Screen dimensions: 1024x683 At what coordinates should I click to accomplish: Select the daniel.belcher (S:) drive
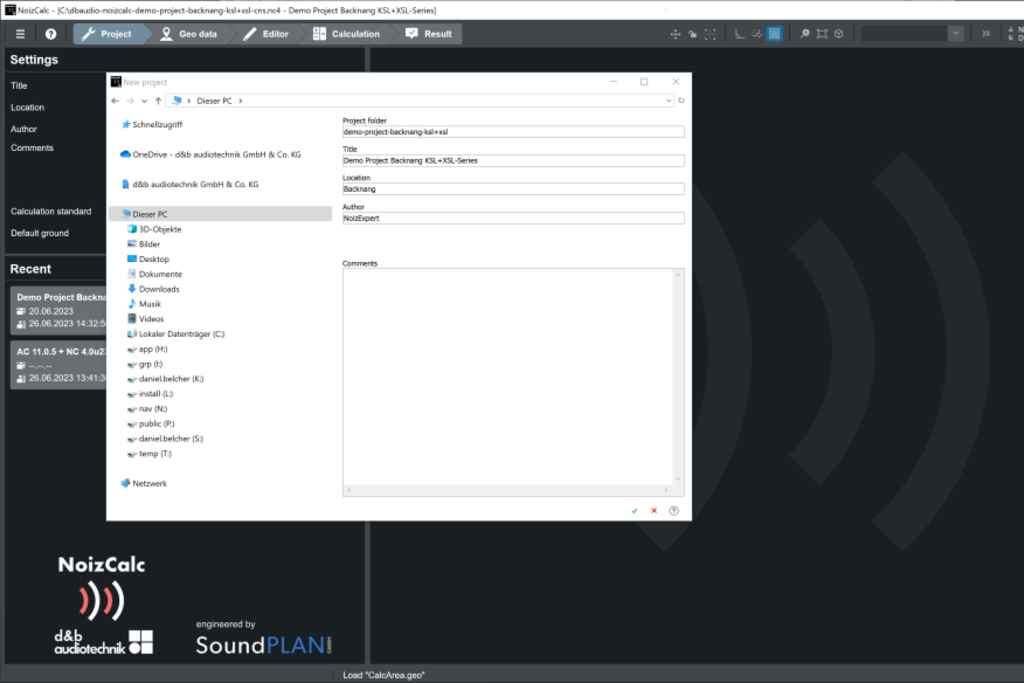[165, 439]
